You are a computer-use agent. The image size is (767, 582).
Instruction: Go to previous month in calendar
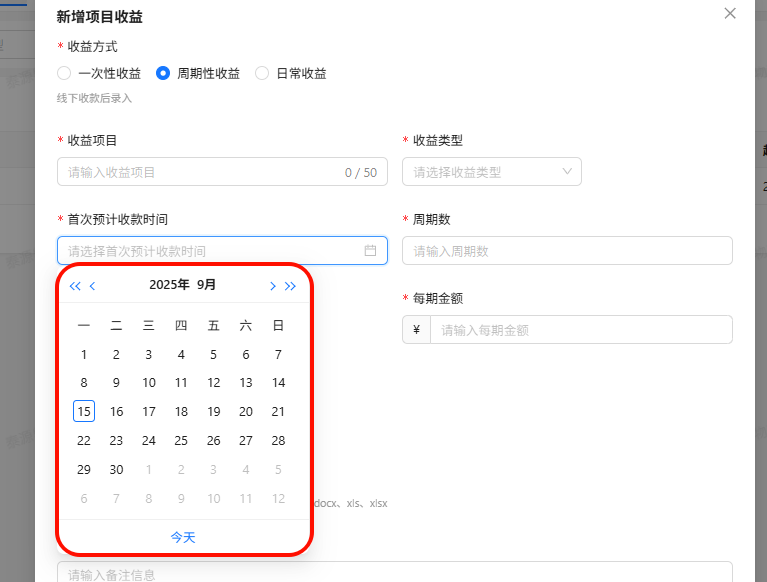pyautogui.click(x=93, y=286)
